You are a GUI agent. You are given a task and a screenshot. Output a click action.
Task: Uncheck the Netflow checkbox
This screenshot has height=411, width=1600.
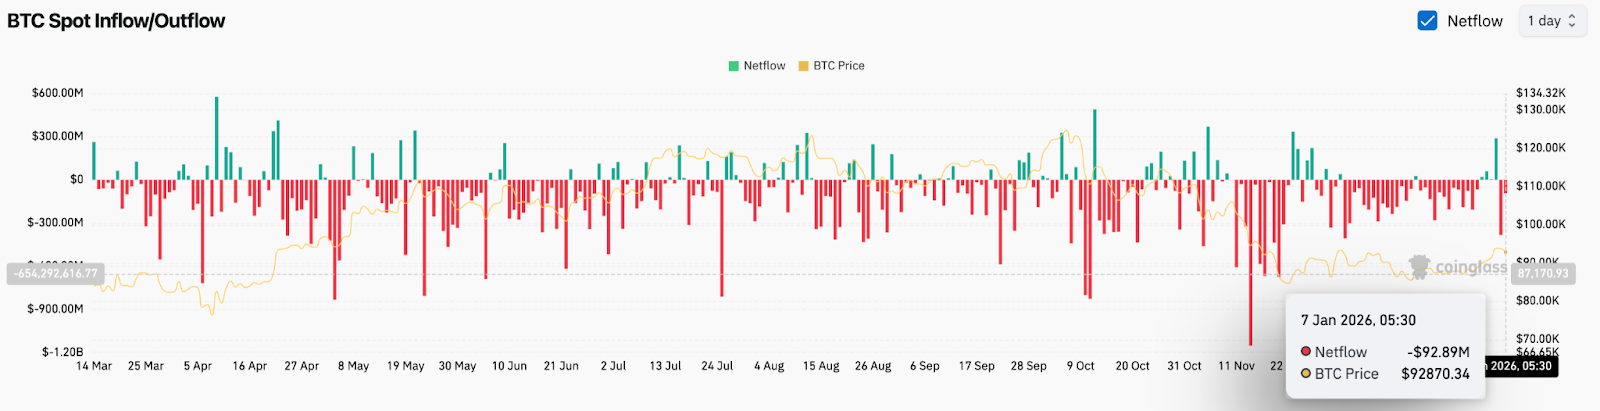(1427, 21)
